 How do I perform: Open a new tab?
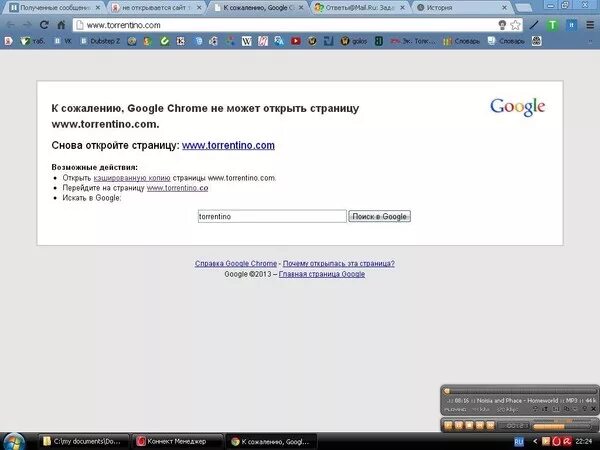[x=523, y=8]
